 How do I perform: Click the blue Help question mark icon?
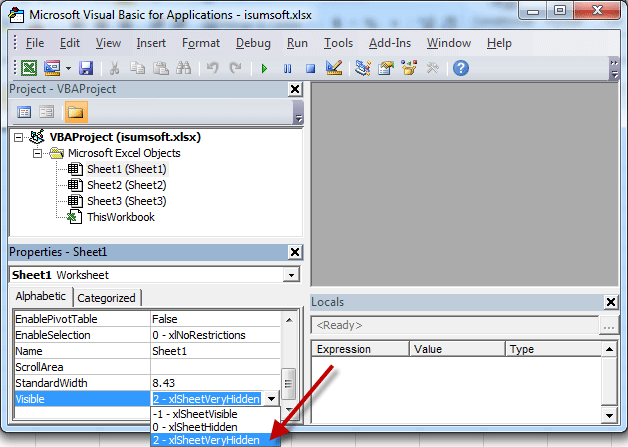pos(461,68)
